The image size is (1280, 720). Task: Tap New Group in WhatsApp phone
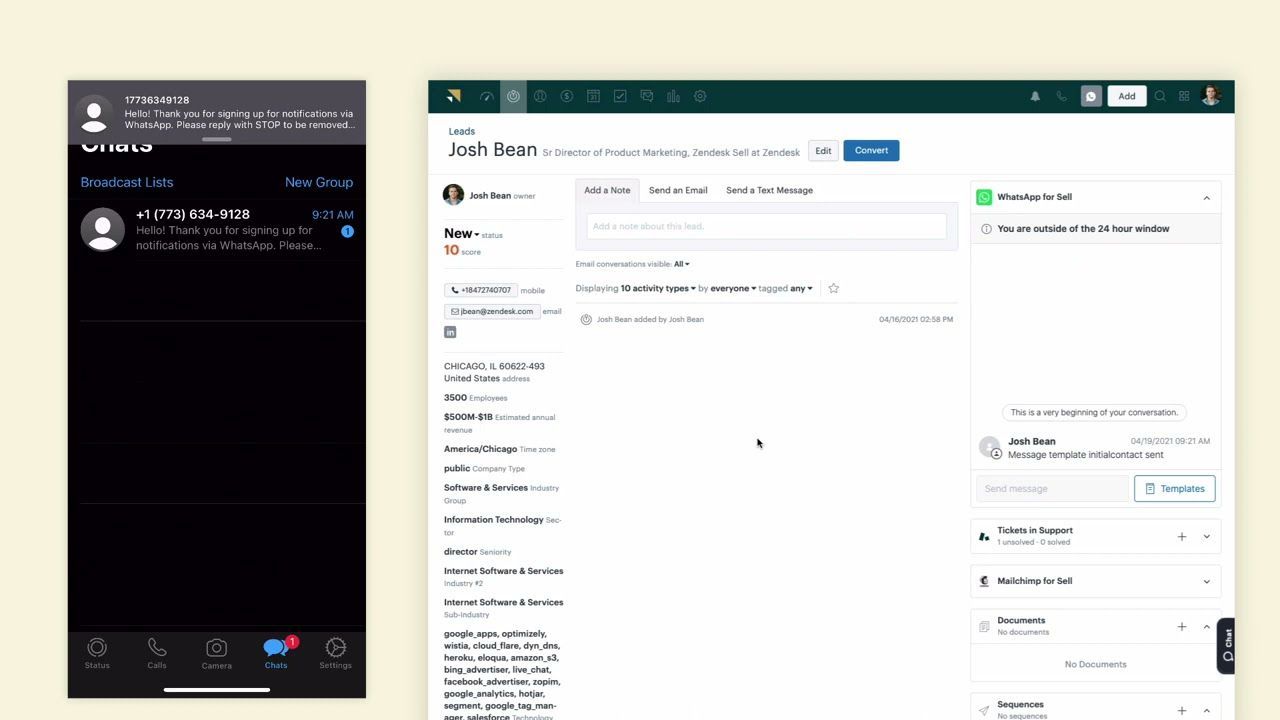(319, 182)
